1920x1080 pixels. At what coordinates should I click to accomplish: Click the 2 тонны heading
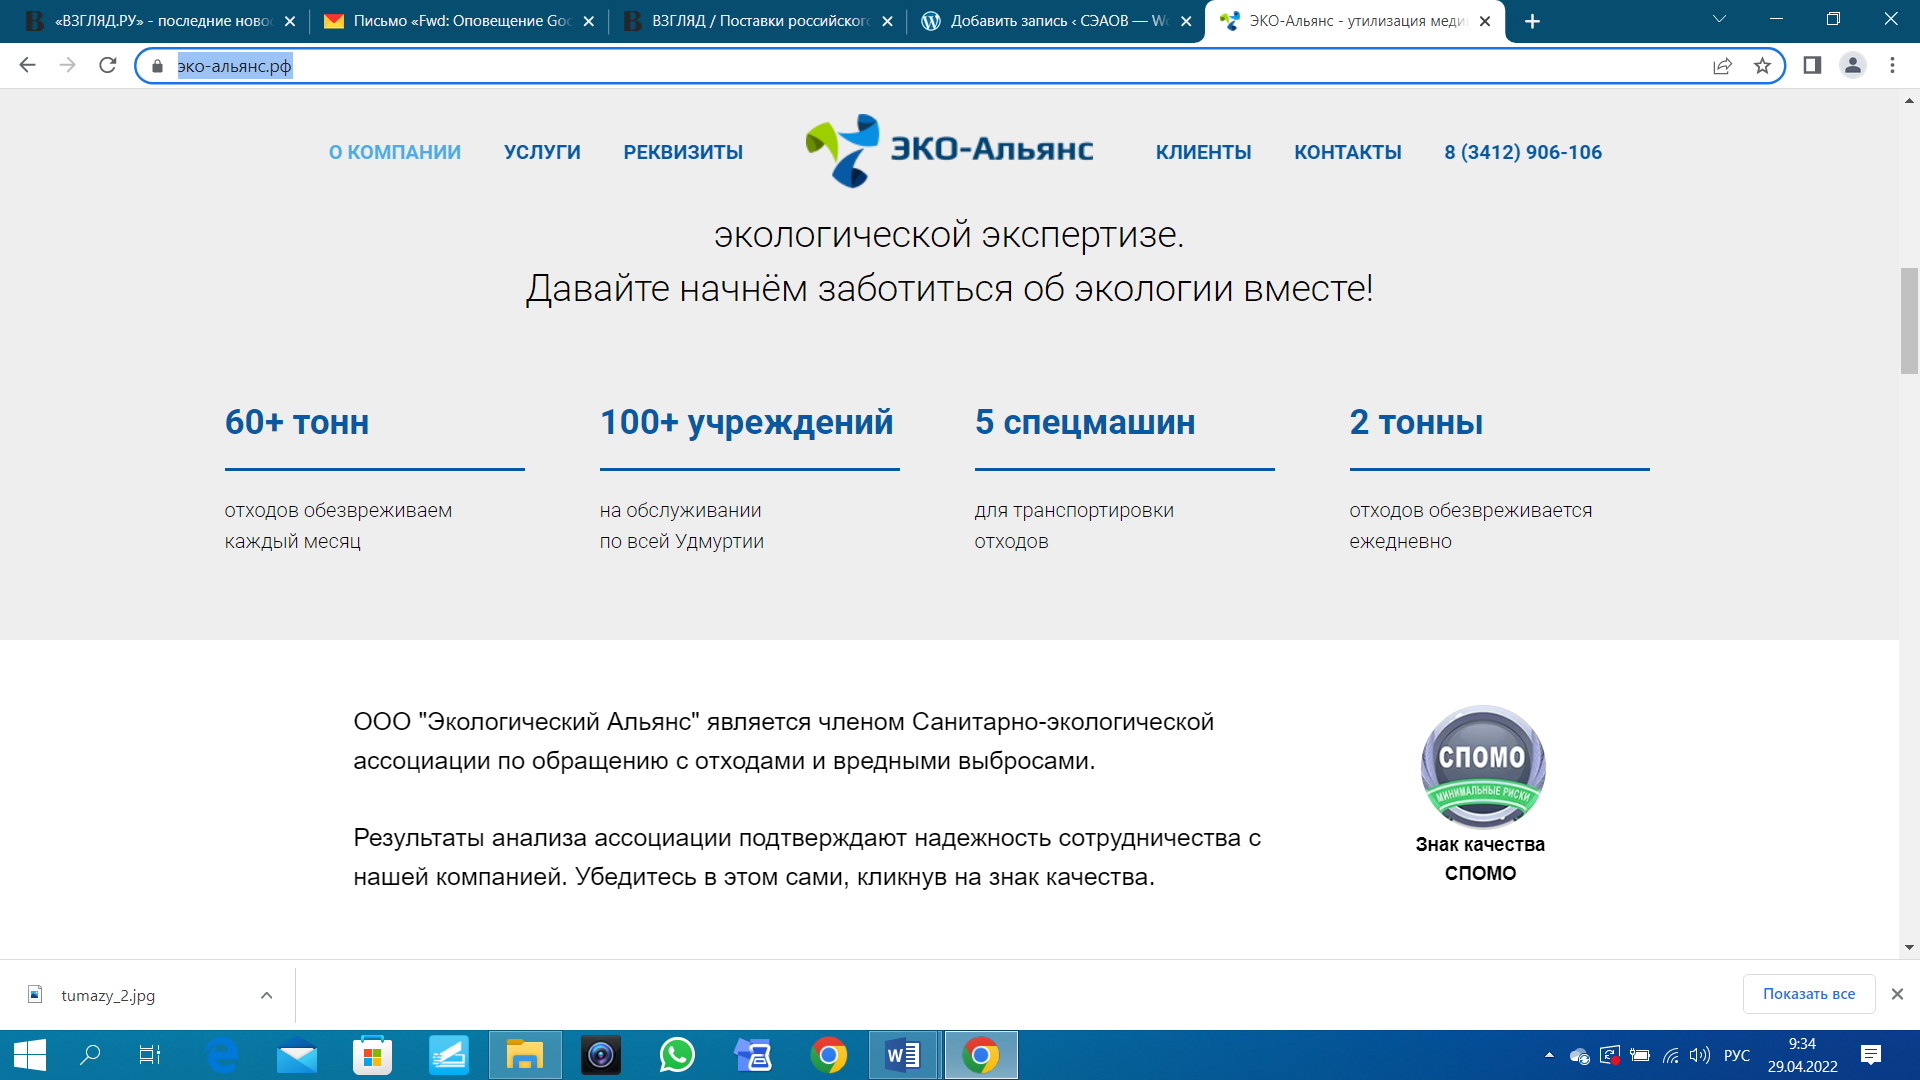click(x=1416, y=422)
